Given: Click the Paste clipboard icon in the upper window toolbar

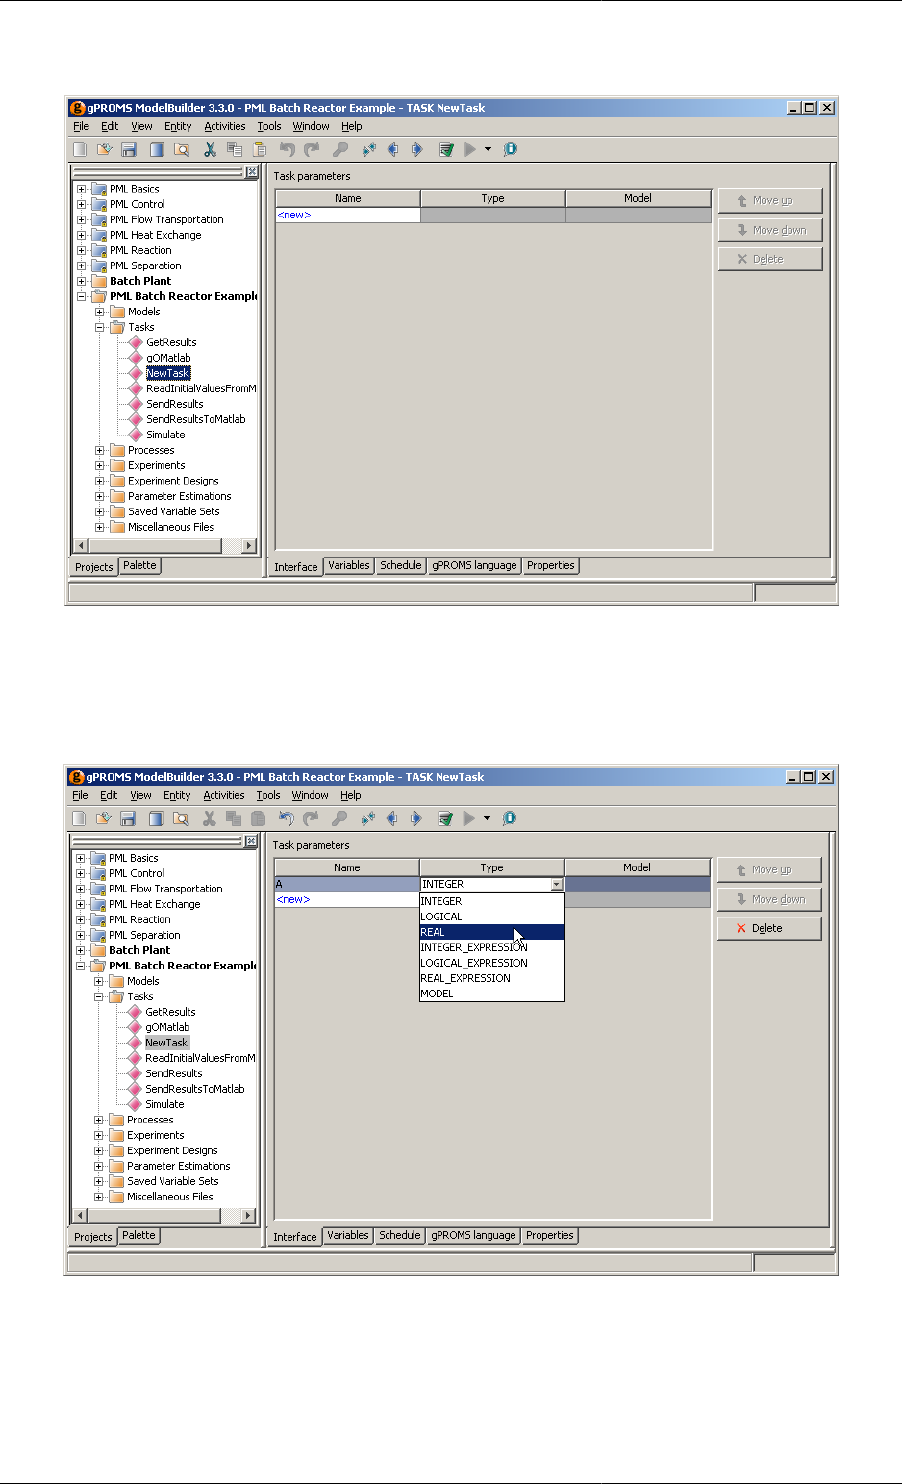Looking at the screenshot, I should coord(259,149).
